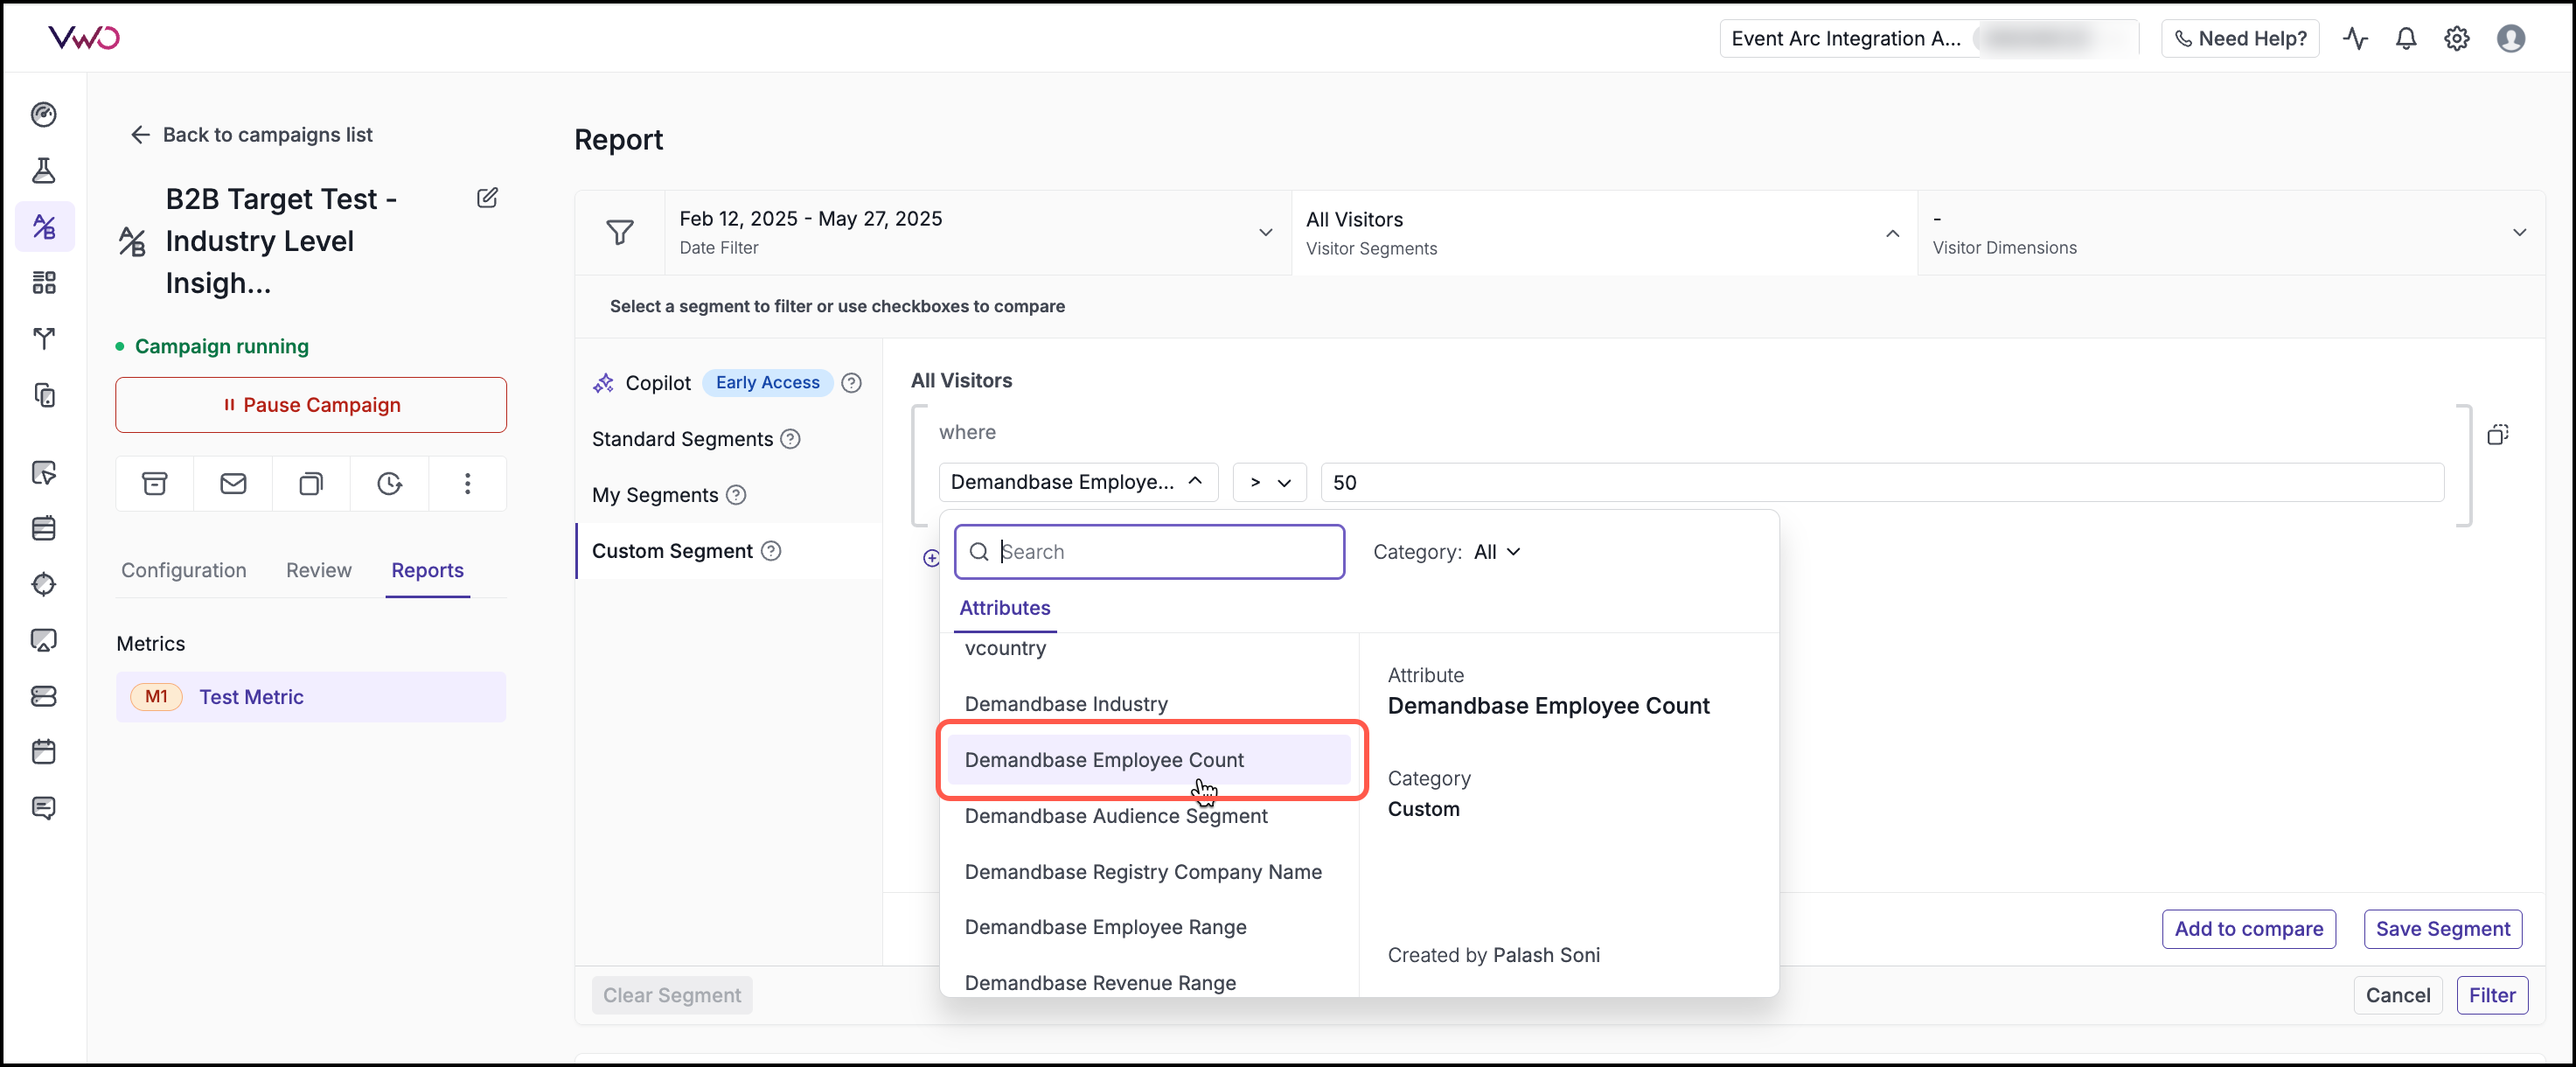Switch to the Reports tab
This screenshot has width=2576, height=1067.
pyautogui.click(x=427, y=571)
